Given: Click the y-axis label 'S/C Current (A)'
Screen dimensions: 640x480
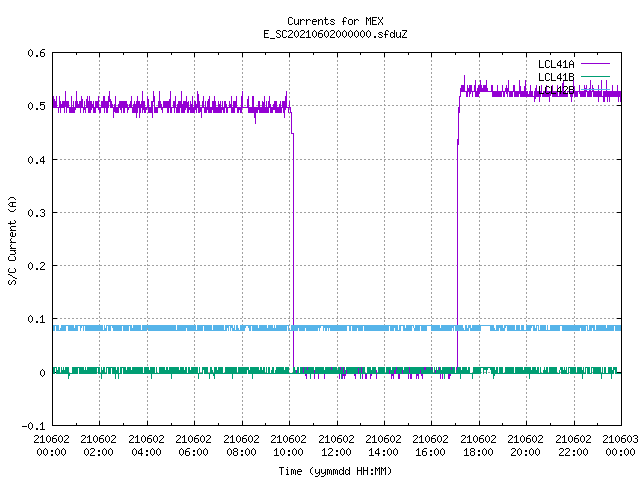Looking at the screenshot, I should (x=12, y=240).
